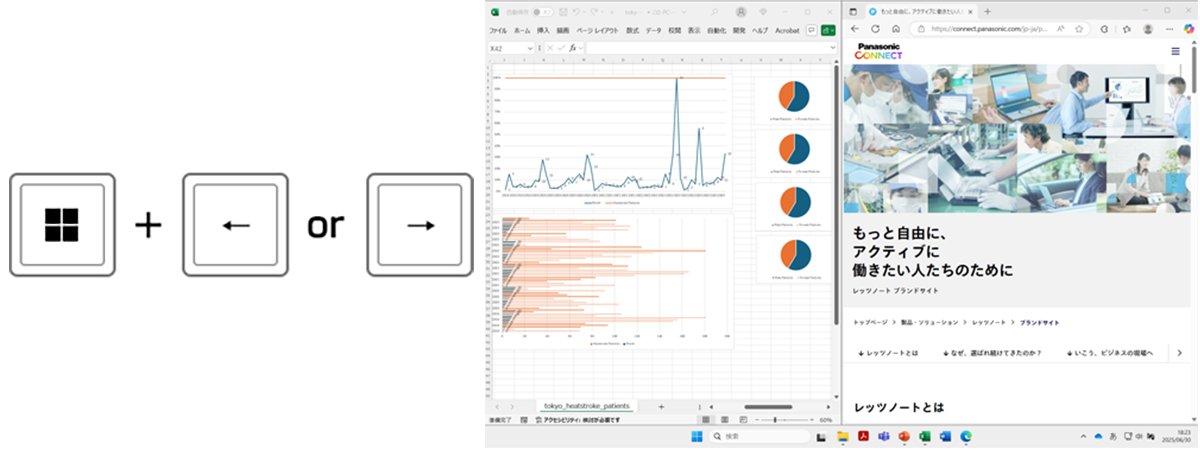Image resolution: width=1200 pixels, height=450 pixels.
Task: Toggle the AutoSave switch in Excel
Action: tap(543, 12)
